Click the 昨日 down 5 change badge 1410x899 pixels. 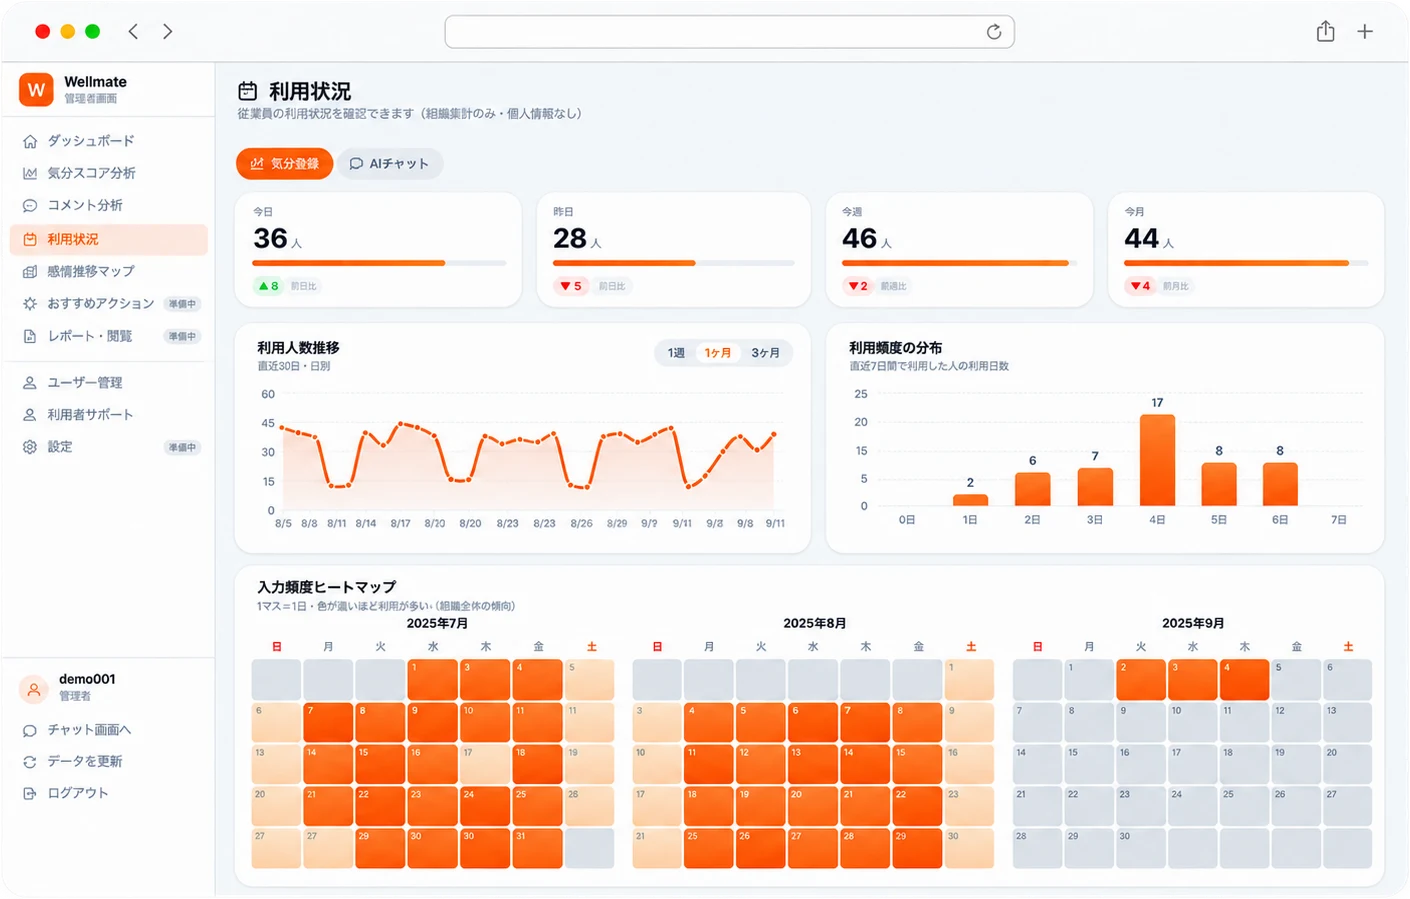[x=571, y=286]
